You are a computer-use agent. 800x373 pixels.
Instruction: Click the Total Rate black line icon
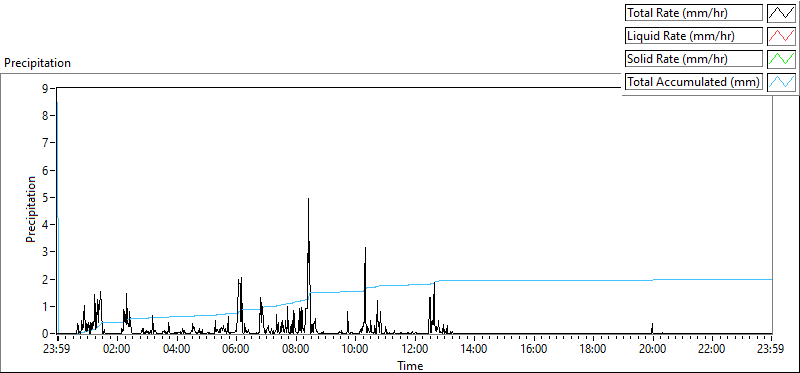tap(782, 13)
